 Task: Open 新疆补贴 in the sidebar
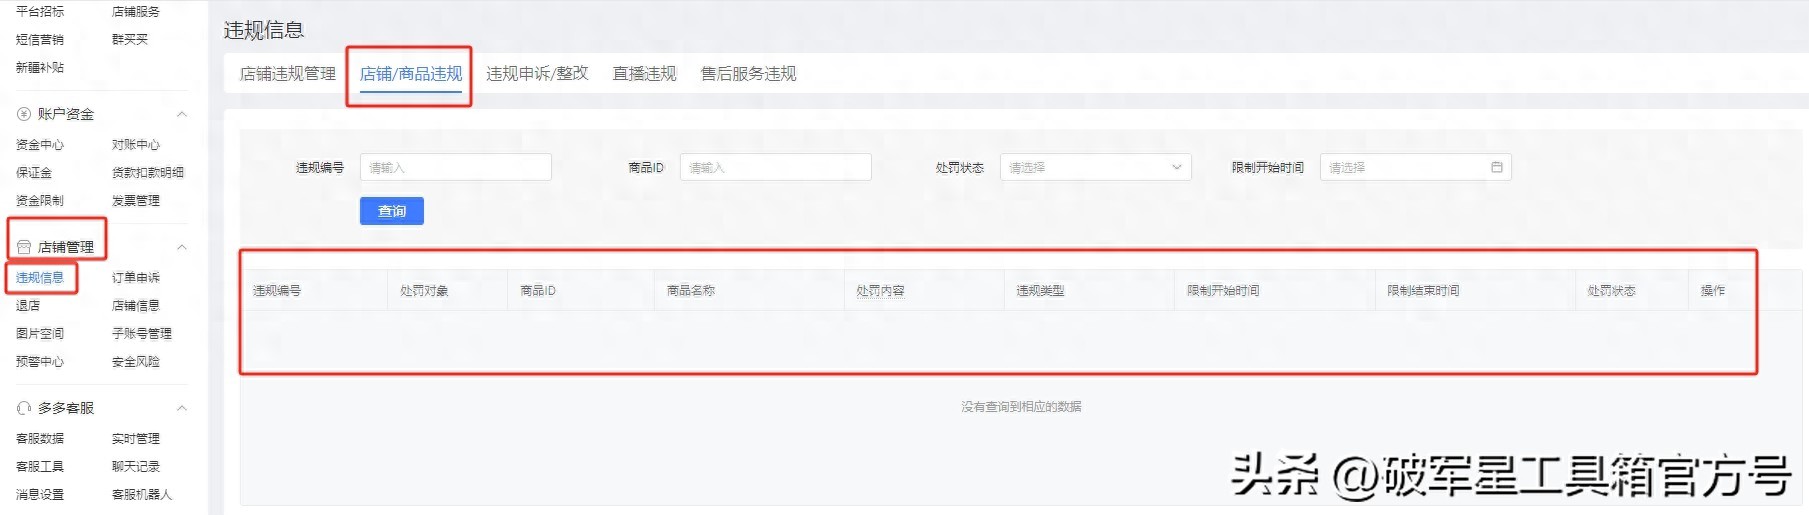tap(40, 68)
